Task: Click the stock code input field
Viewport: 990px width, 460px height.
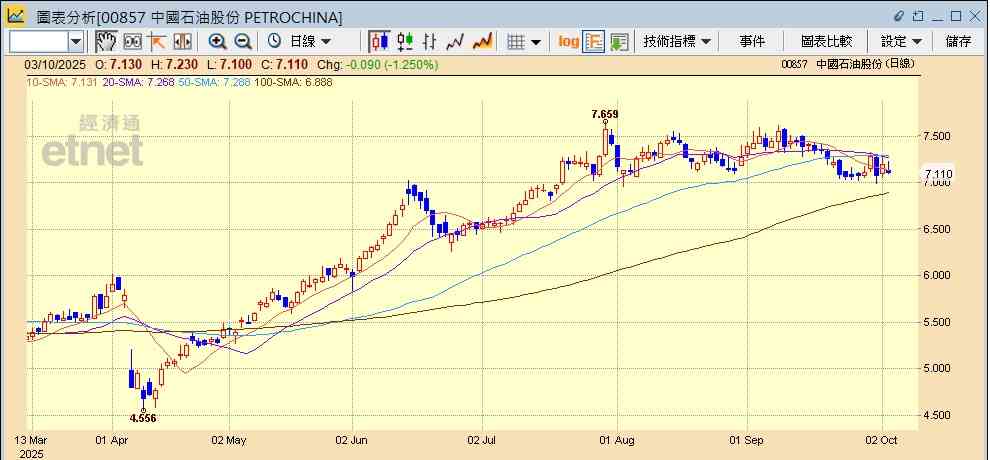Action: pyautogui.click(x=38, y=41)
